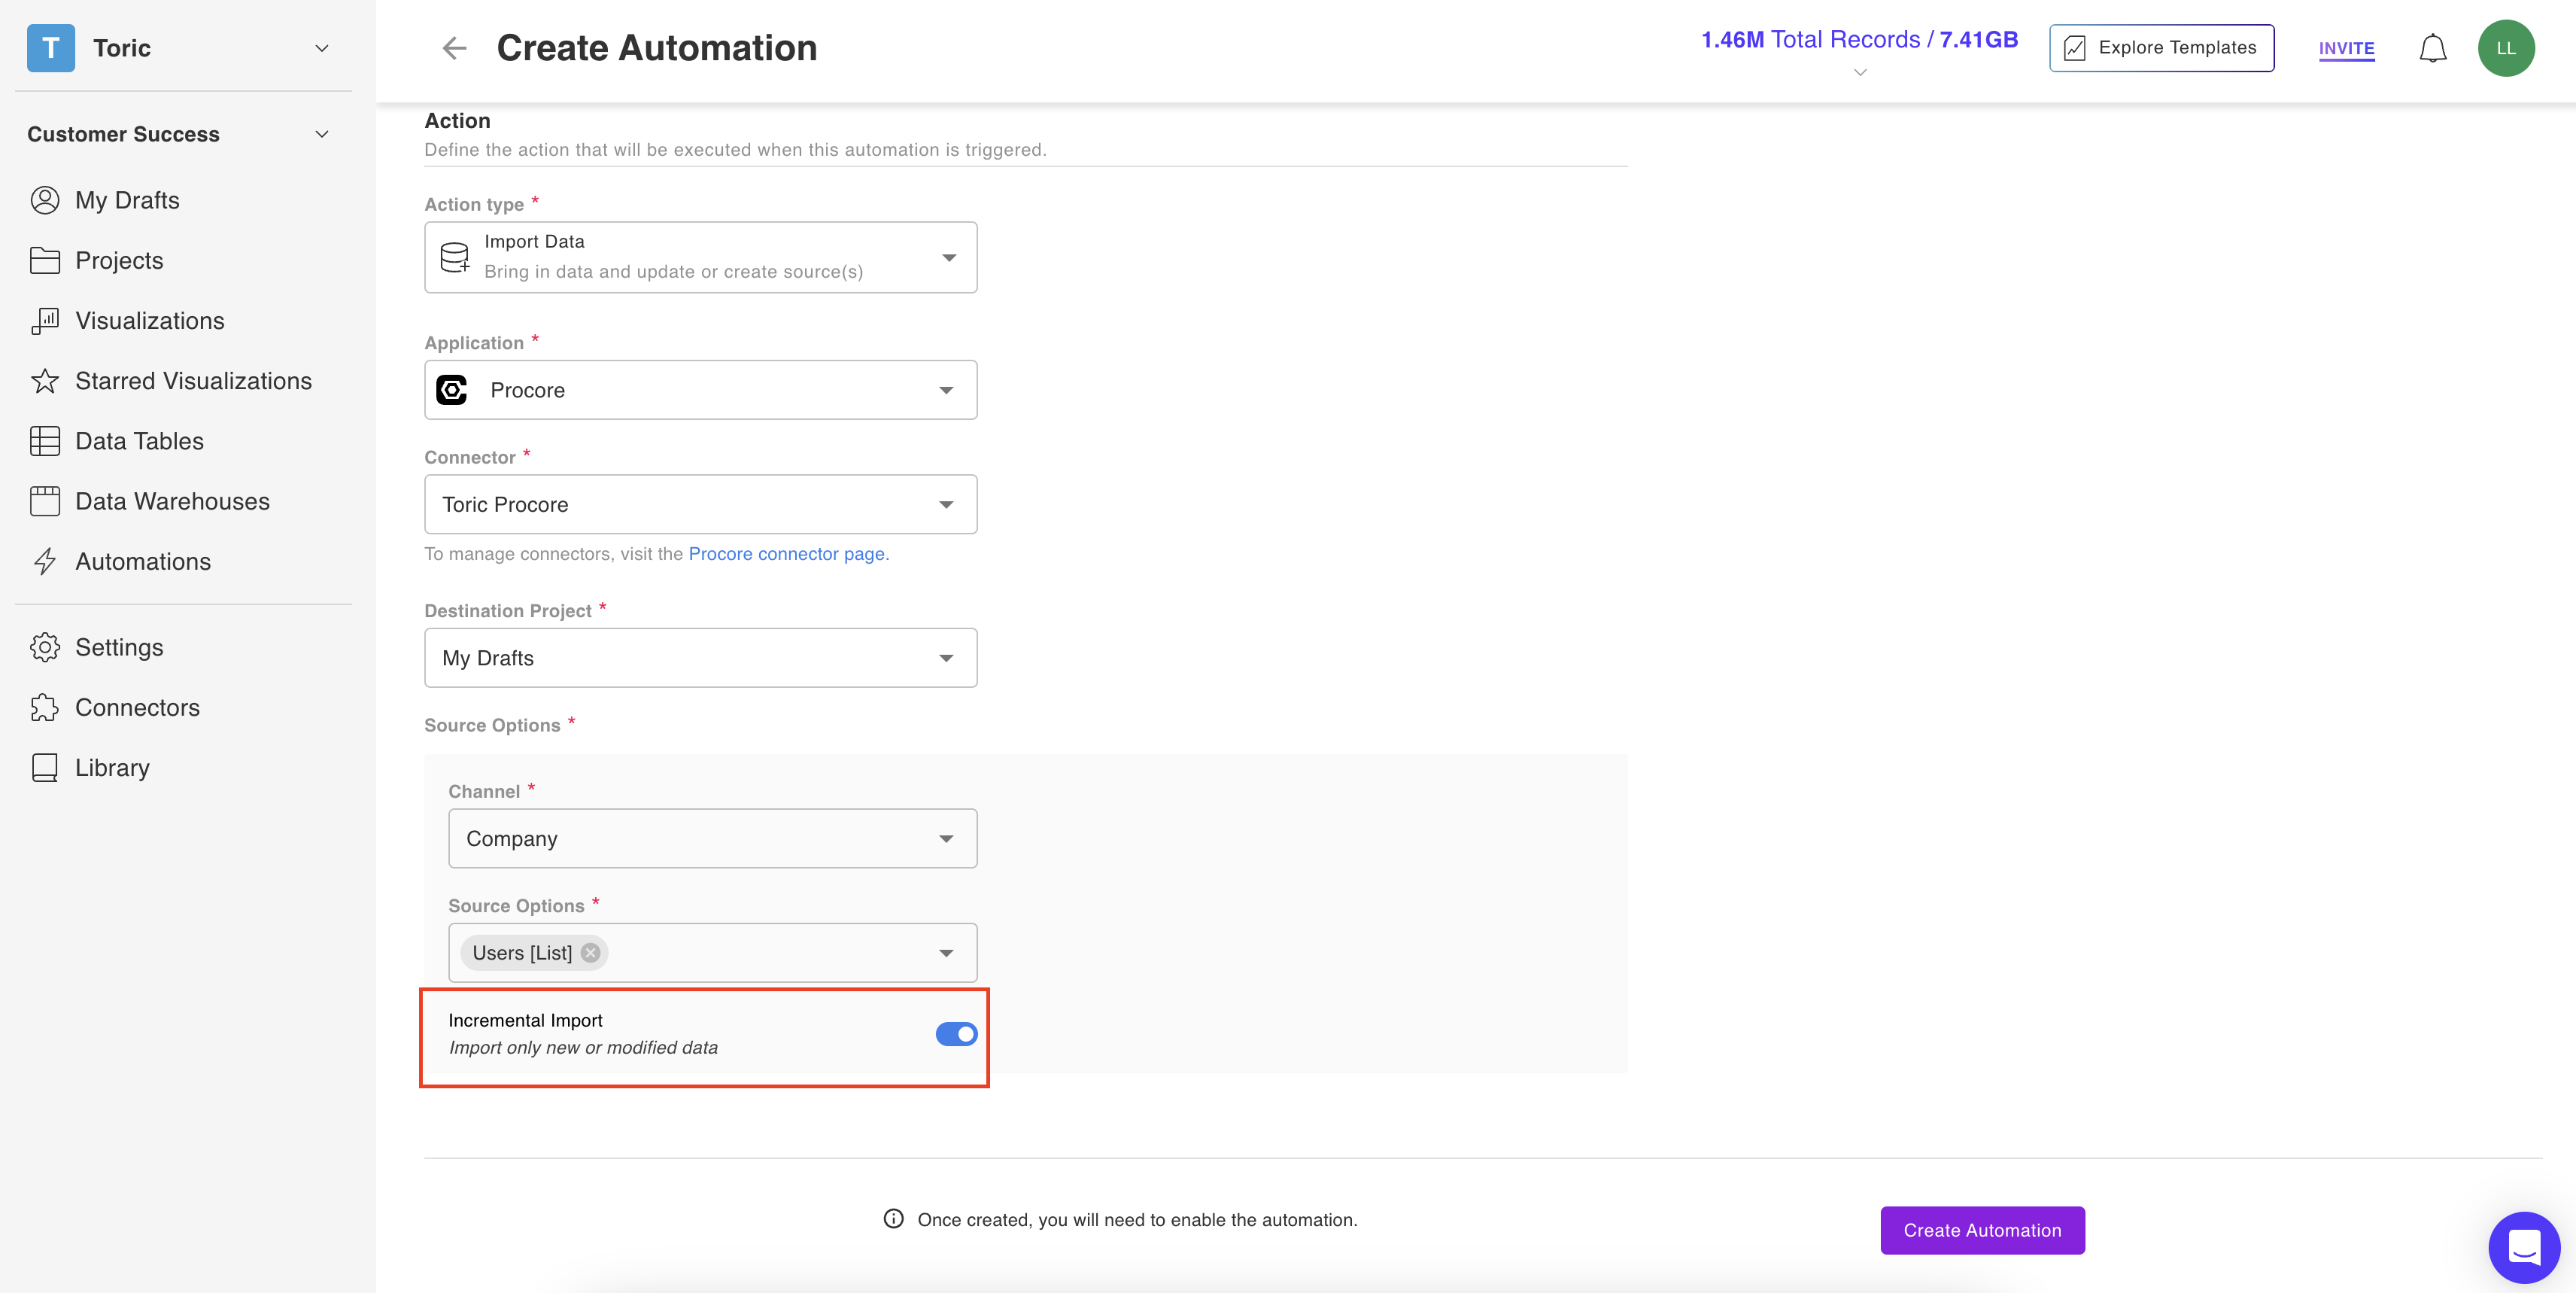Open Library page

112,767
